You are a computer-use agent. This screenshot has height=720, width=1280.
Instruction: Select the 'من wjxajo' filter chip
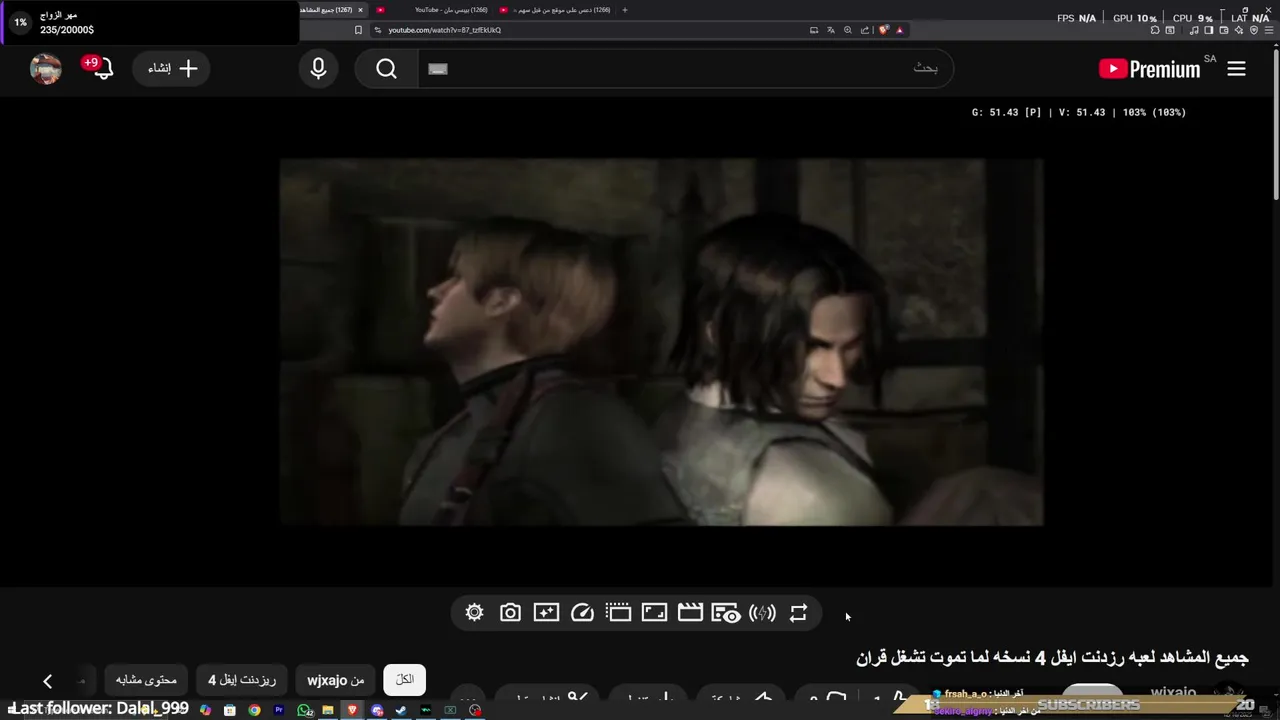coord(336,680)
